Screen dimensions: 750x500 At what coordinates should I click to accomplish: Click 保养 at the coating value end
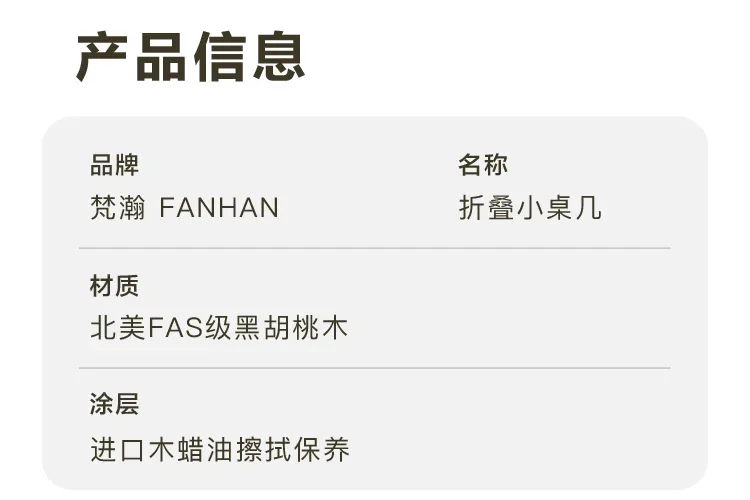coord(321,450)
